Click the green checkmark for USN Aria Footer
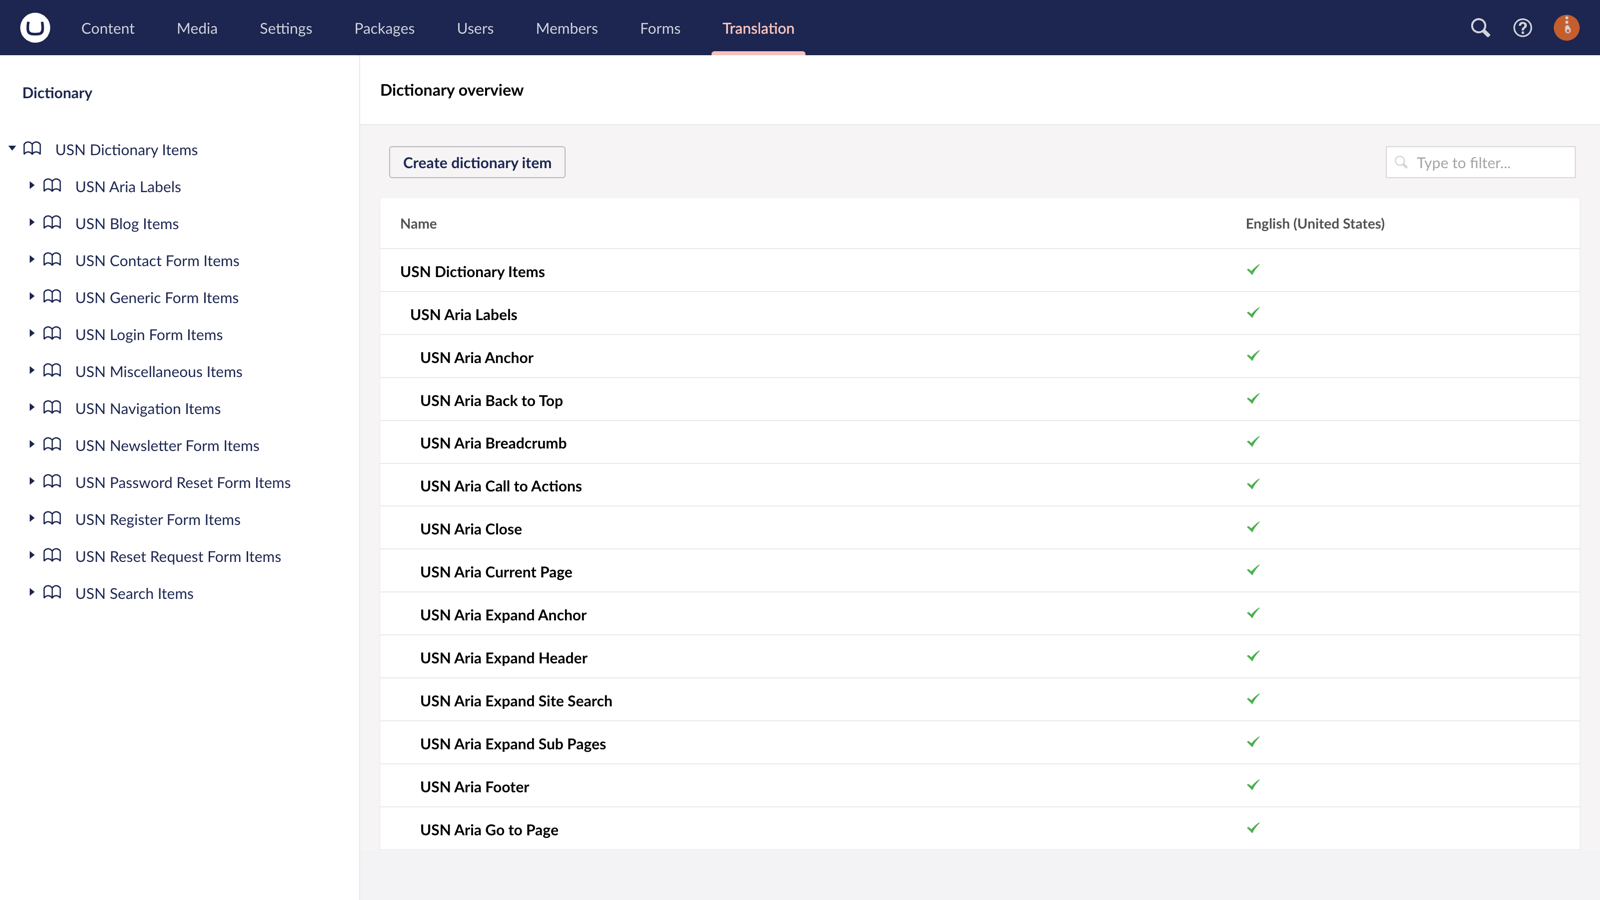This screenshot has height=900, width=1600. pos(1253,785)
